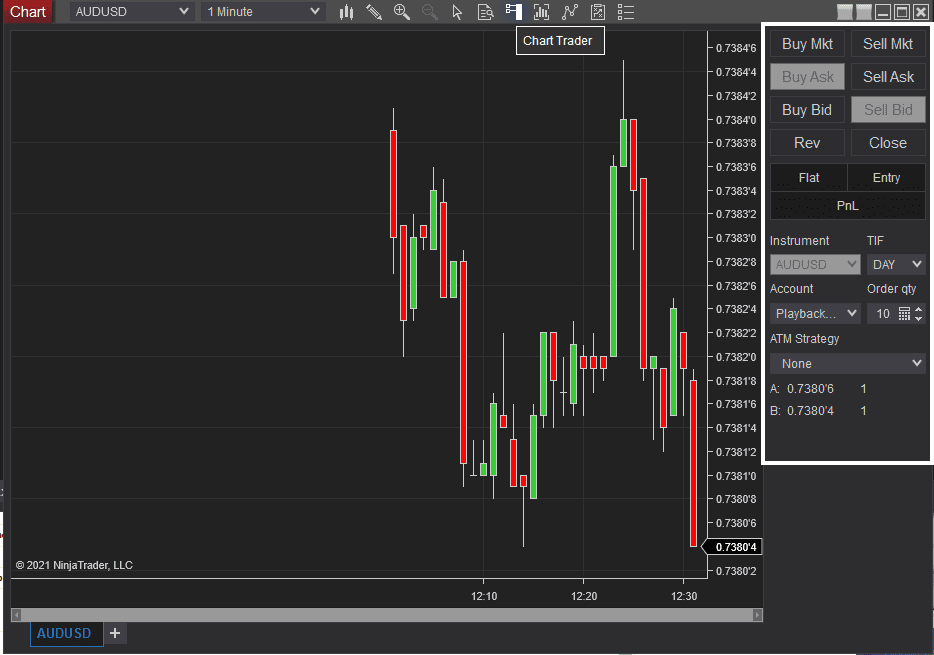Select the drawing tools pencil icon

pos(373,12)
